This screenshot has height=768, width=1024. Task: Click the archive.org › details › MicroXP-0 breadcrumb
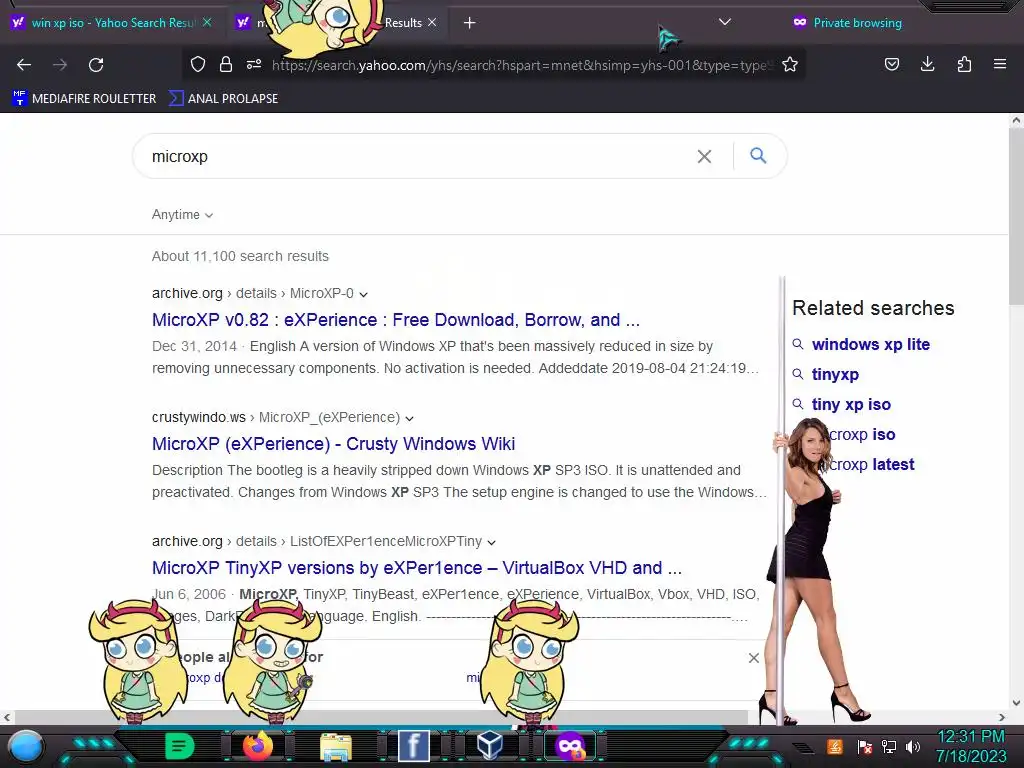tap(253, 294)
